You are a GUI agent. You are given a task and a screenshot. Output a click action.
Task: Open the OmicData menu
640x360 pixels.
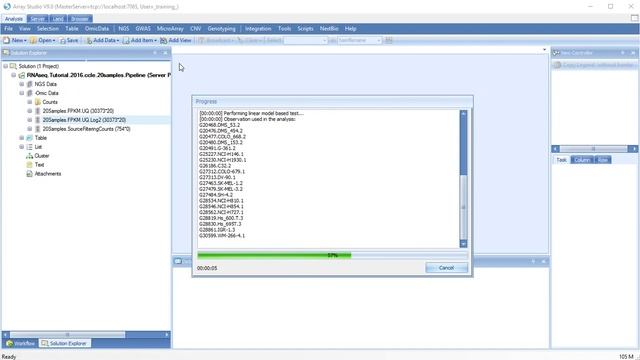pyautogui.click(x=97, y=29)
